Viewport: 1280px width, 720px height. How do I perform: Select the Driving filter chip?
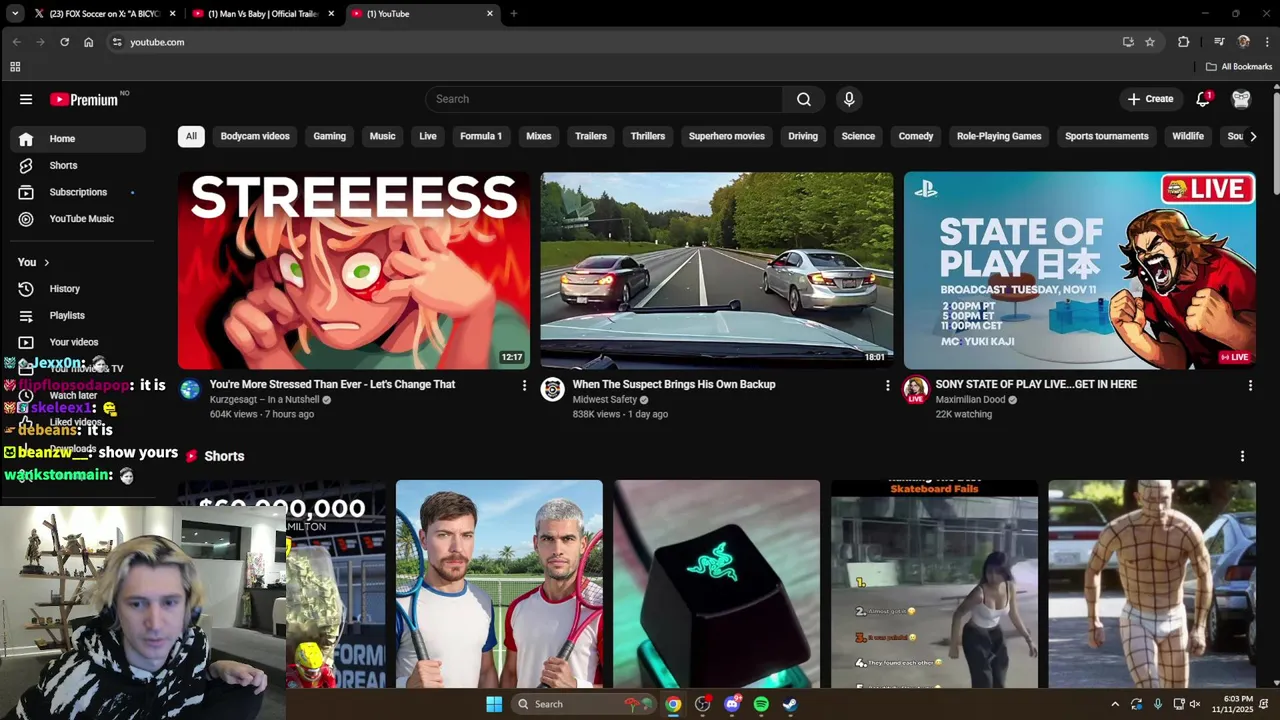click(803, 136)
